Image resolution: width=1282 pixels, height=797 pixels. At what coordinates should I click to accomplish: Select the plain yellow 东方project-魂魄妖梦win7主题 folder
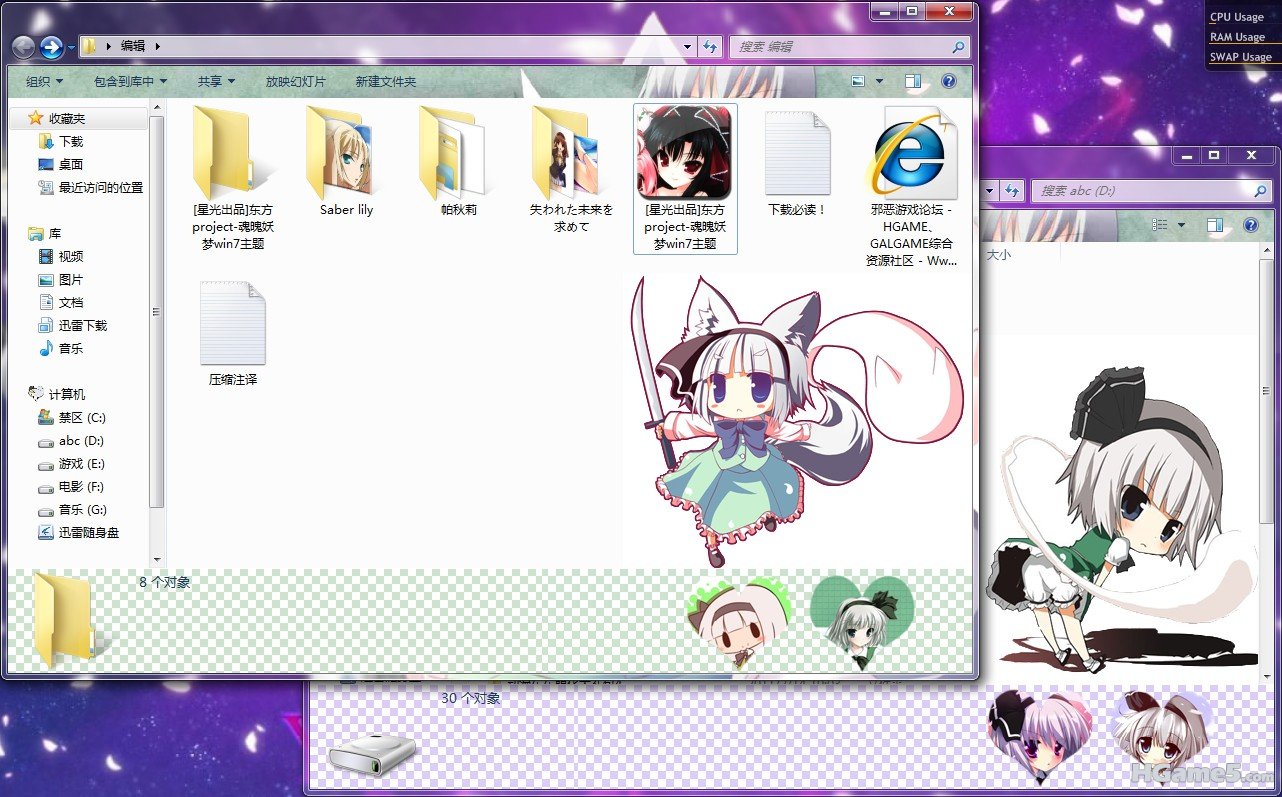coord(233,177)
